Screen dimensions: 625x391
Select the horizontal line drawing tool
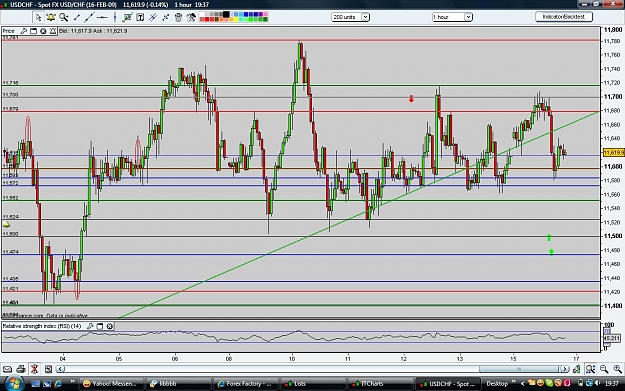pyautogui.click(x=102, y=17)
